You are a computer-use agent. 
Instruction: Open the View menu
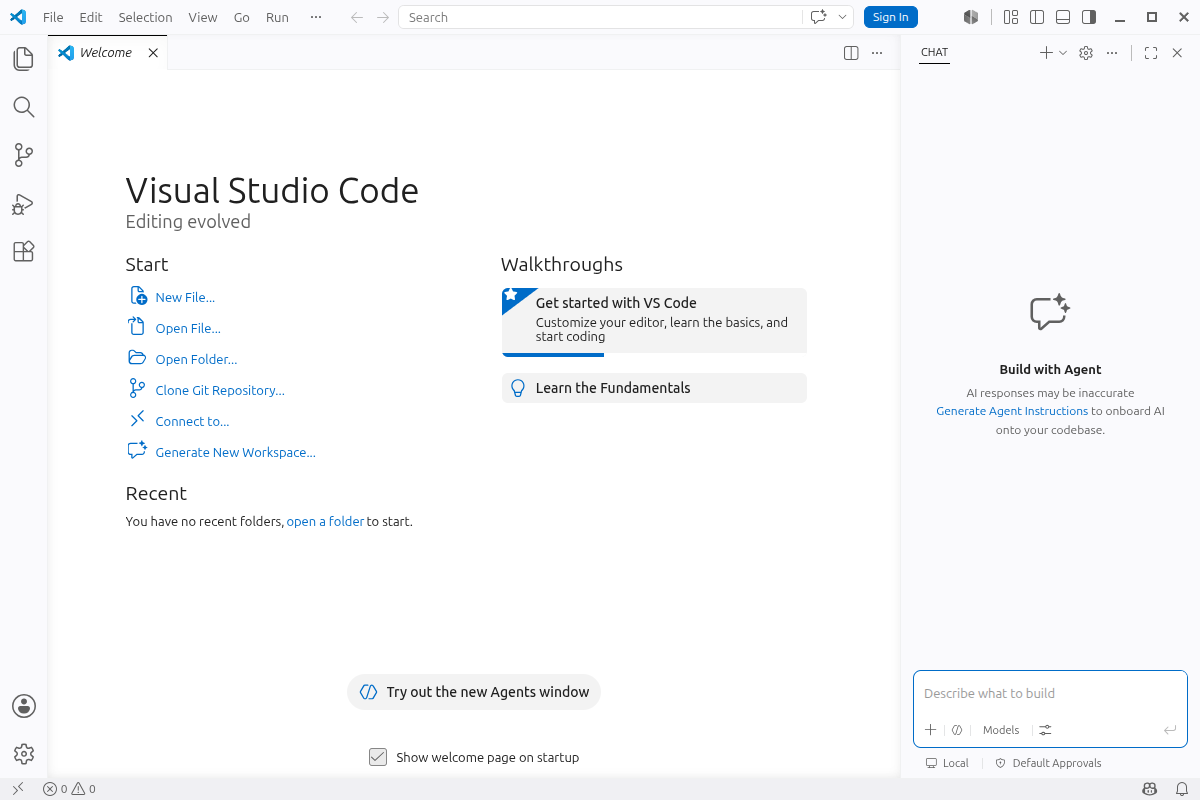pyautogui.click(x=203, y=17)
